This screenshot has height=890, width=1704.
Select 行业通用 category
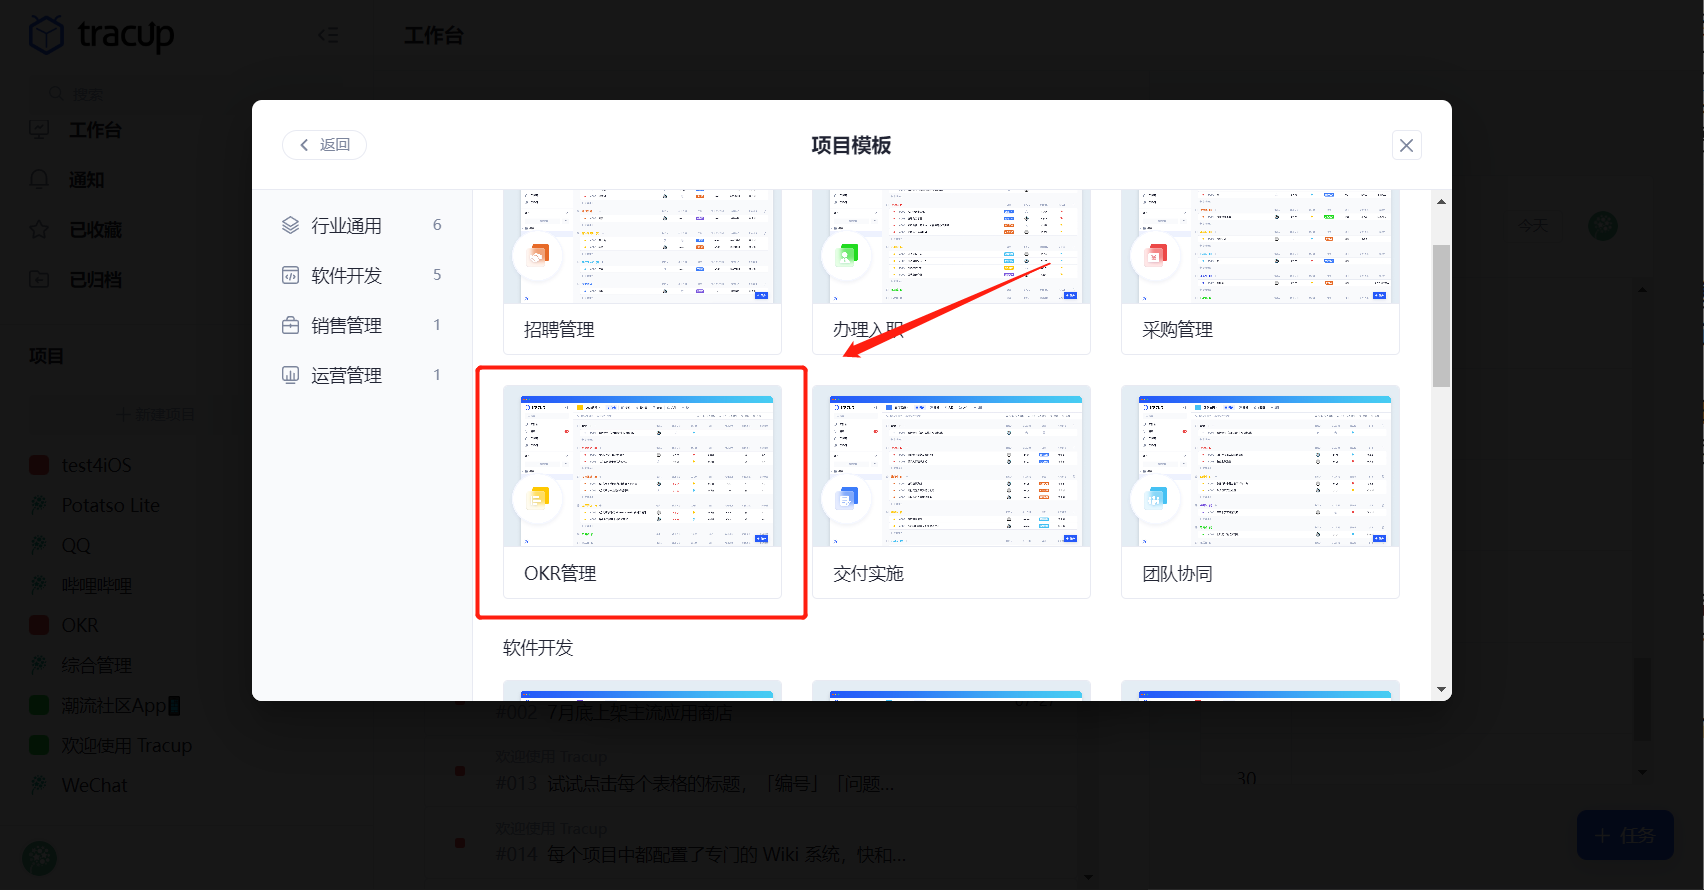346,226
